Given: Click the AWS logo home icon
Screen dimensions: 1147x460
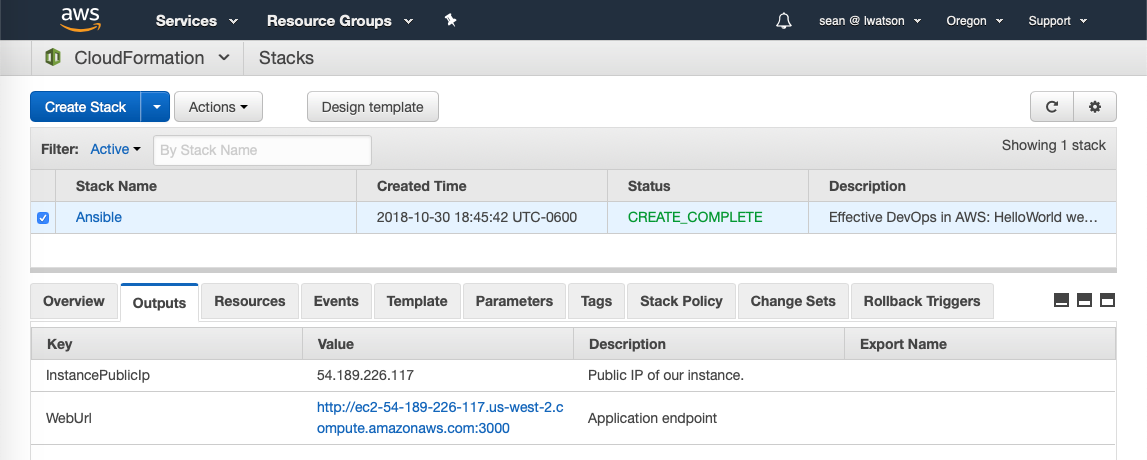Looking at the screenshot, I should 79,20.
